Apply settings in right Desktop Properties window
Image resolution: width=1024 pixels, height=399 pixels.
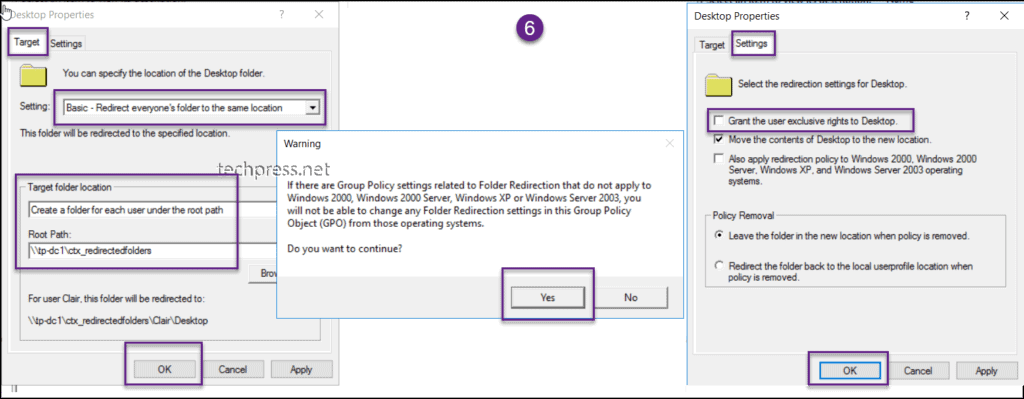click(986, 370)
